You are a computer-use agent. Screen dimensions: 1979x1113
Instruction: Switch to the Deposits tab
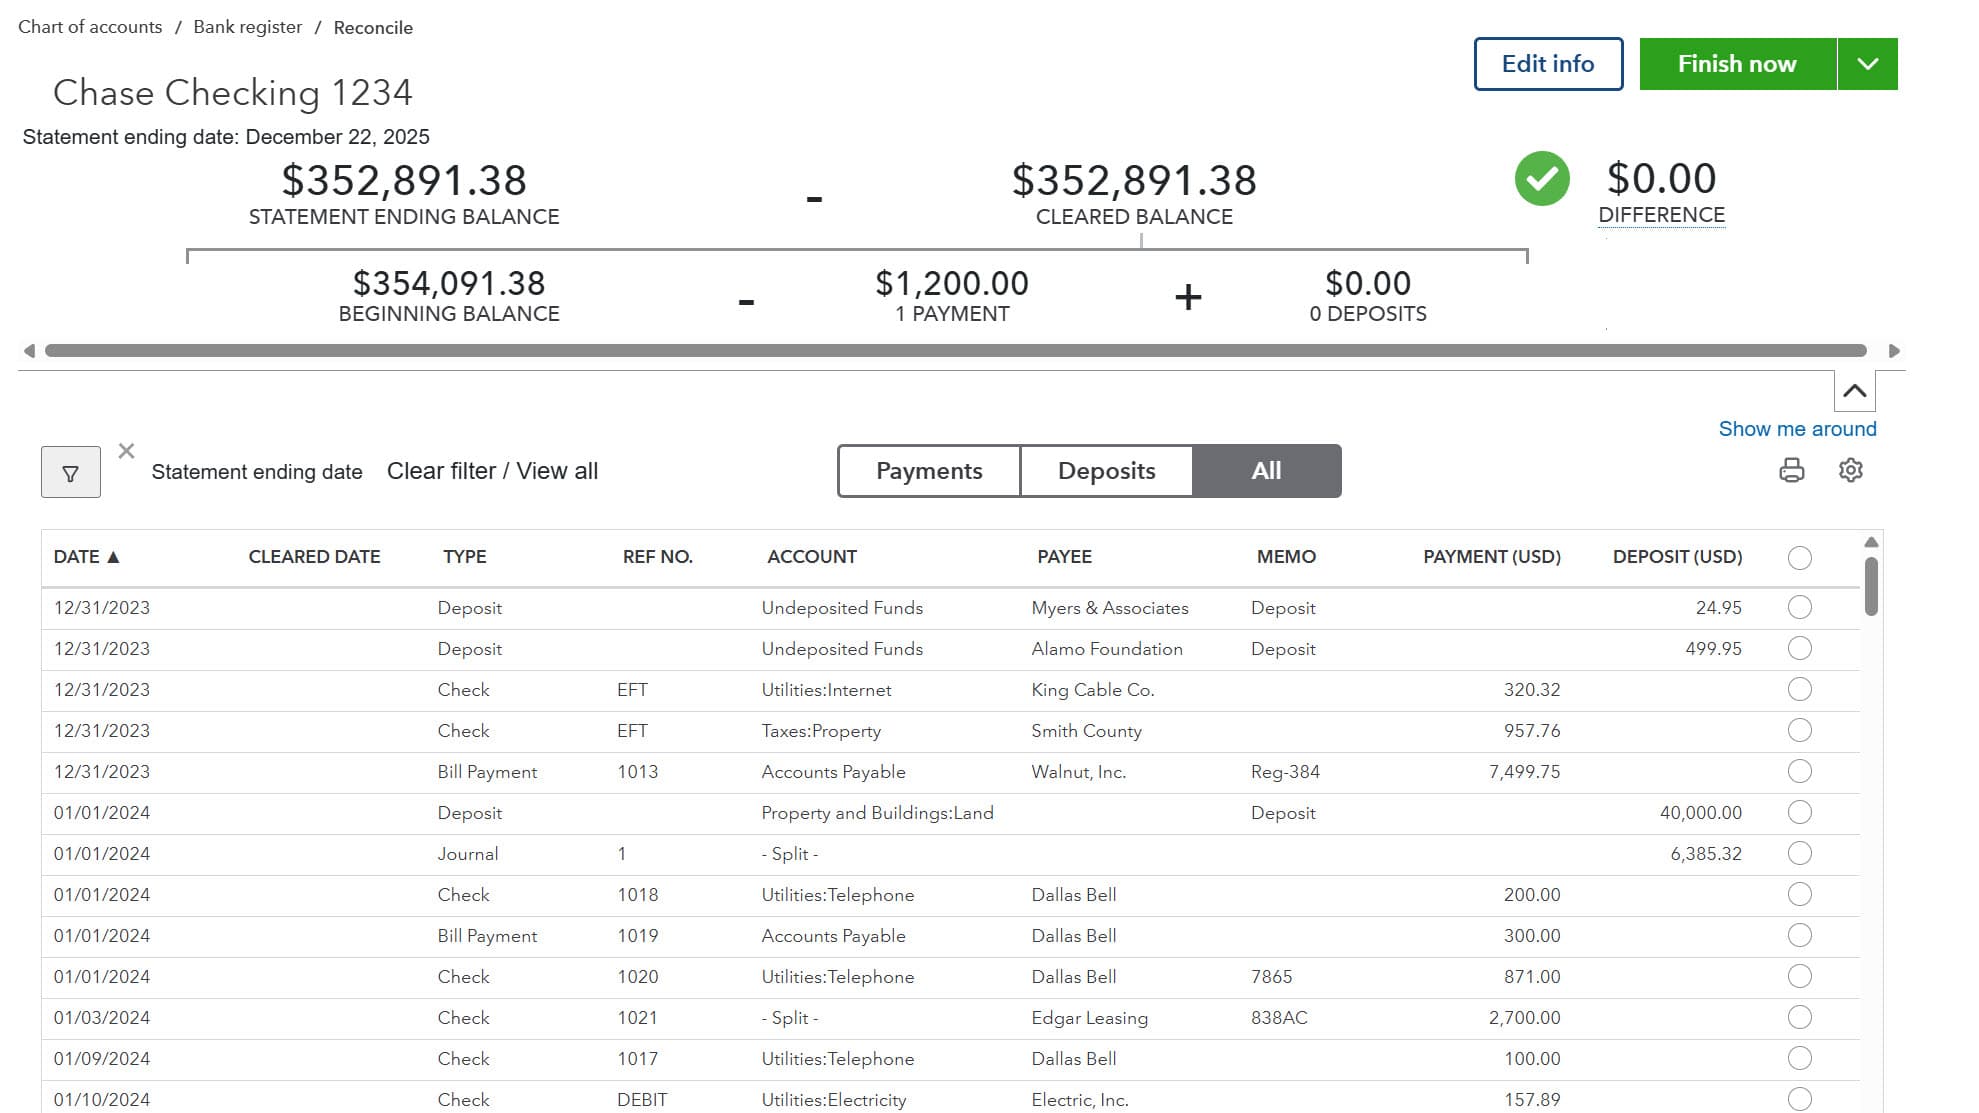point(1105,470)
